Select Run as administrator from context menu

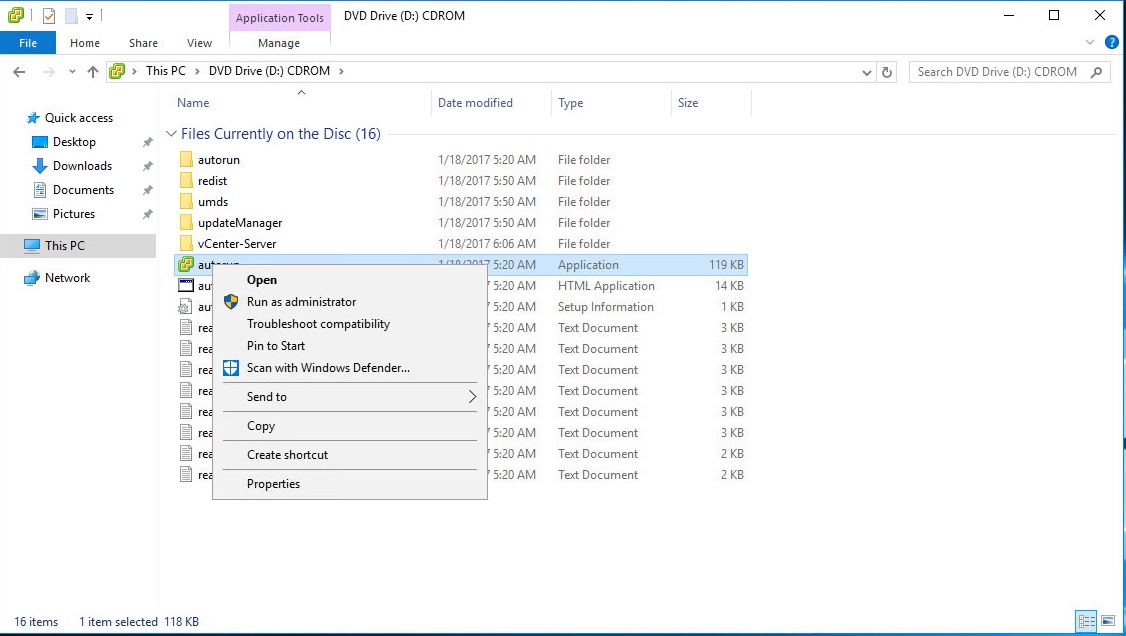[301, 302]
